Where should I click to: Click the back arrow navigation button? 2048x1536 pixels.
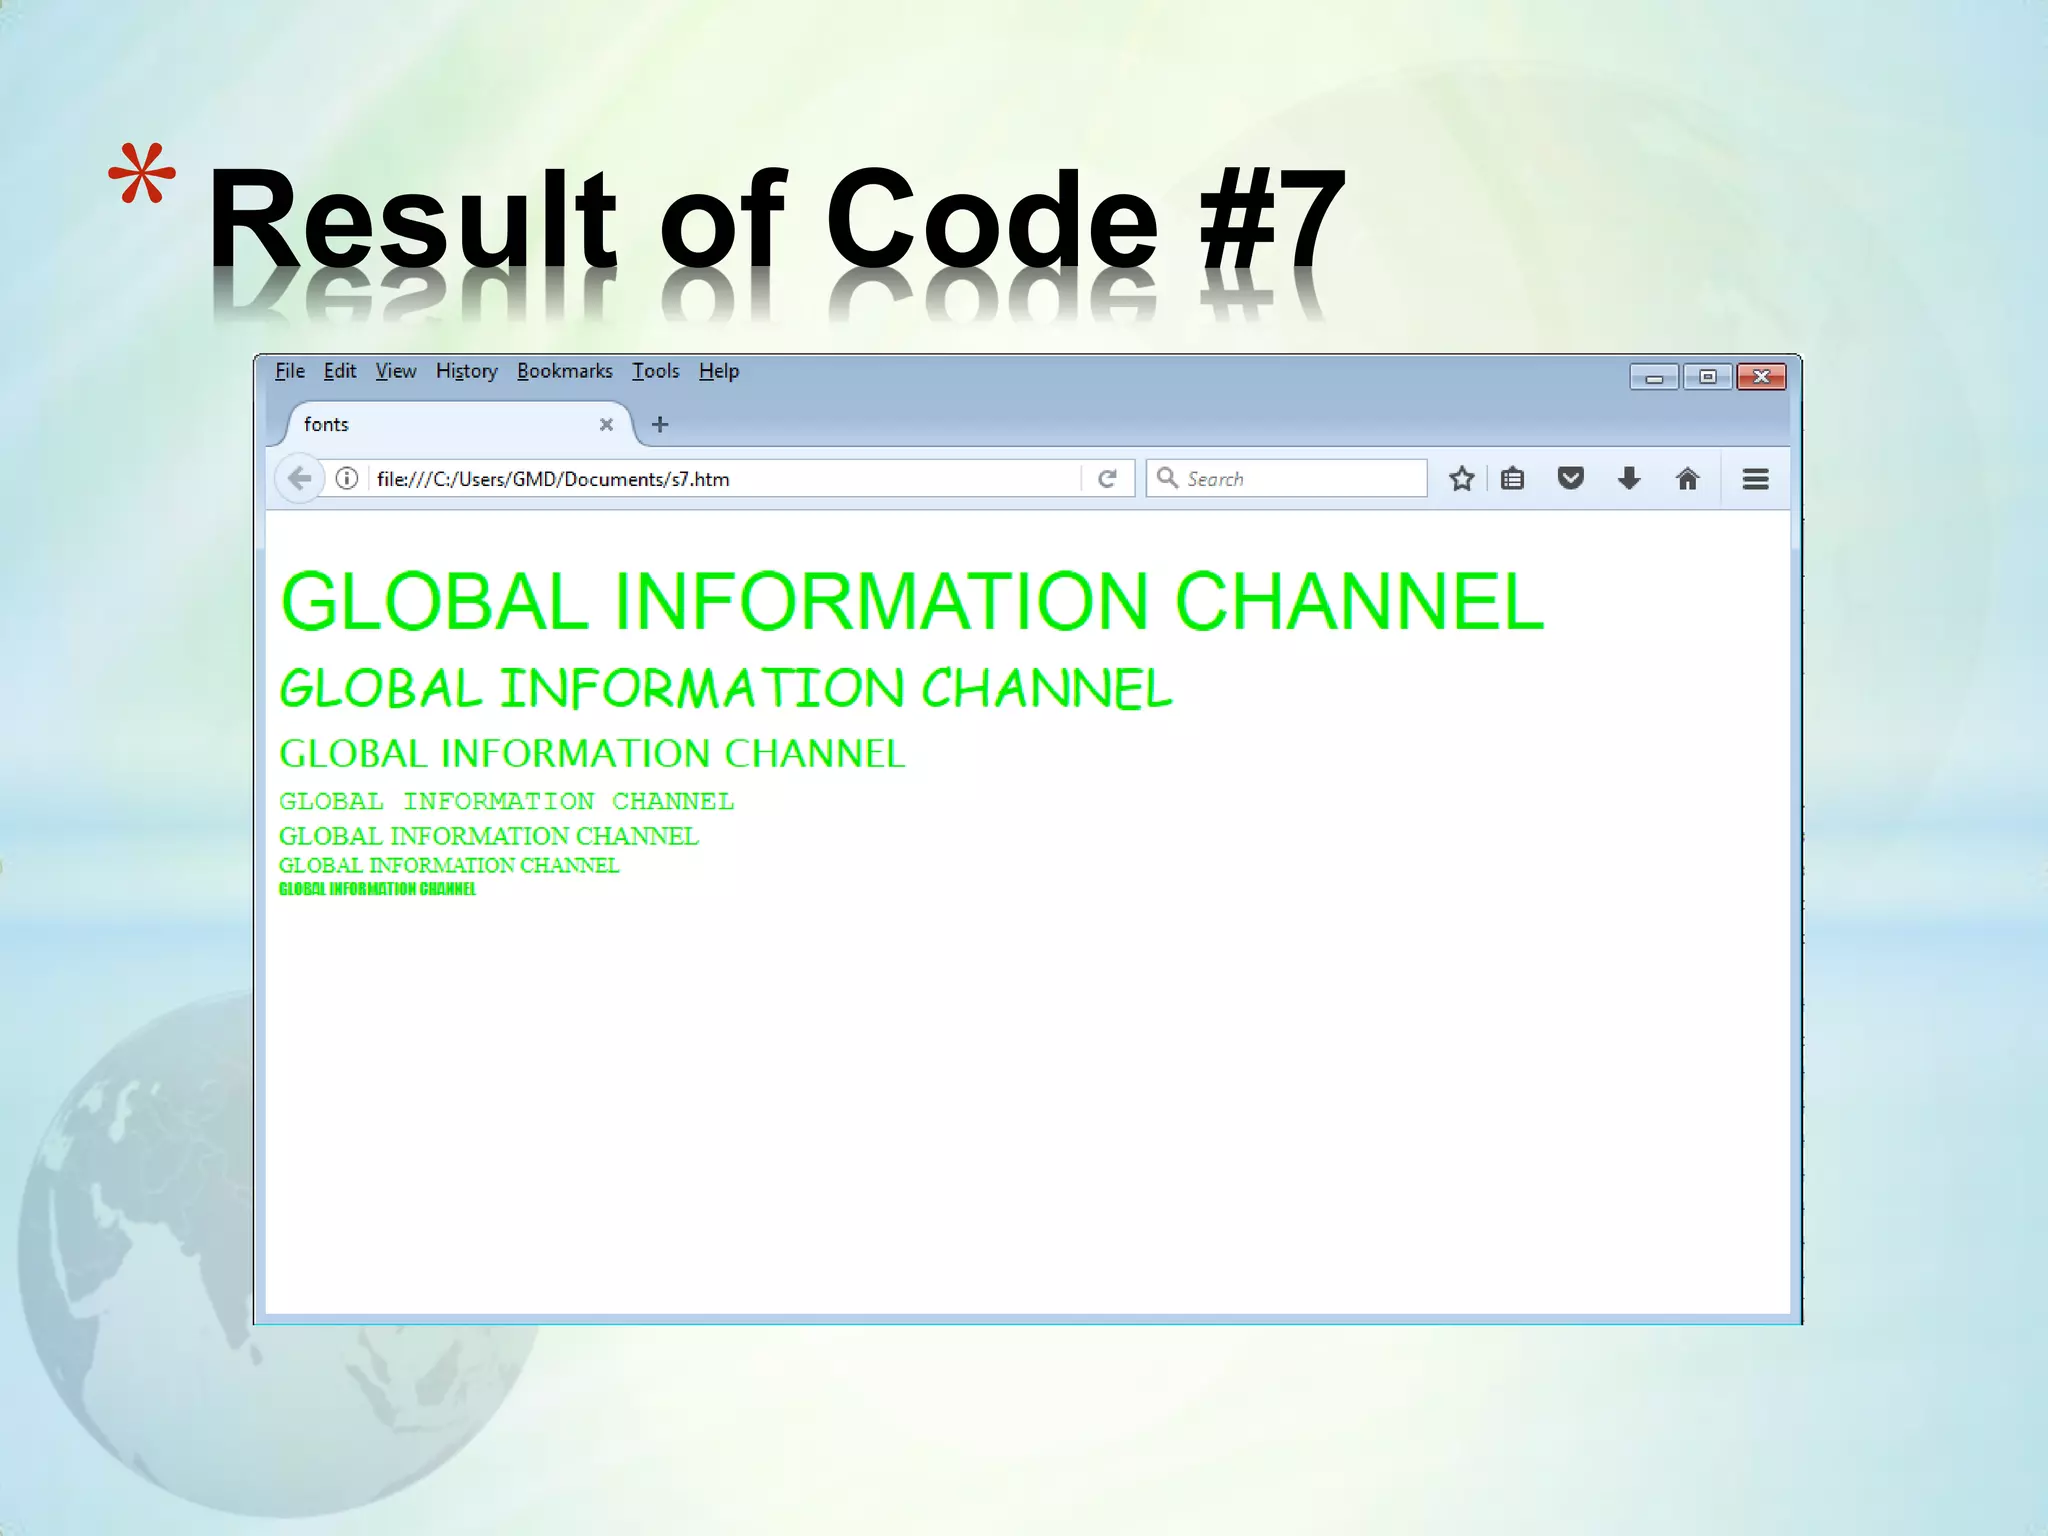(299, 479)
